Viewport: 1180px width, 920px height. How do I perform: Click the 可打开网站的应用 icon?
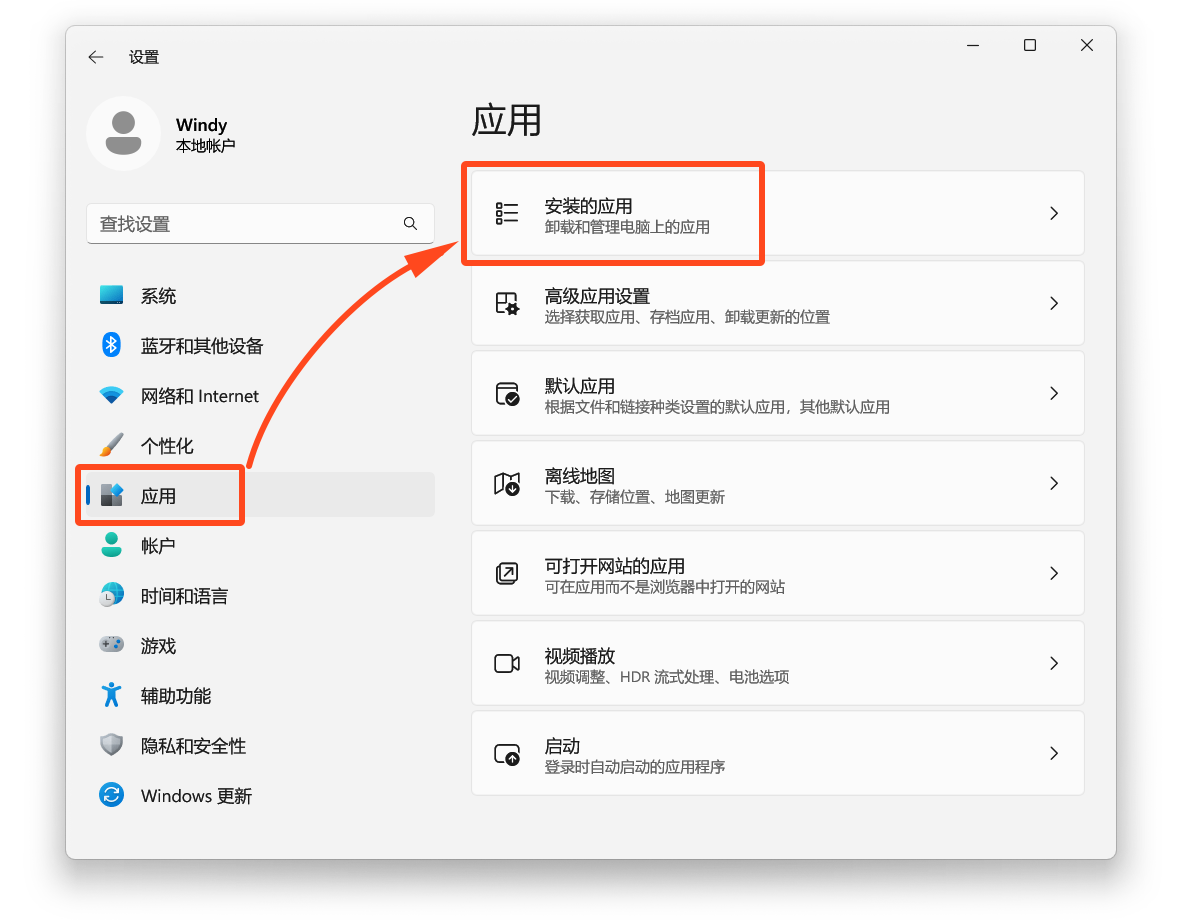(x=506, y=572)
